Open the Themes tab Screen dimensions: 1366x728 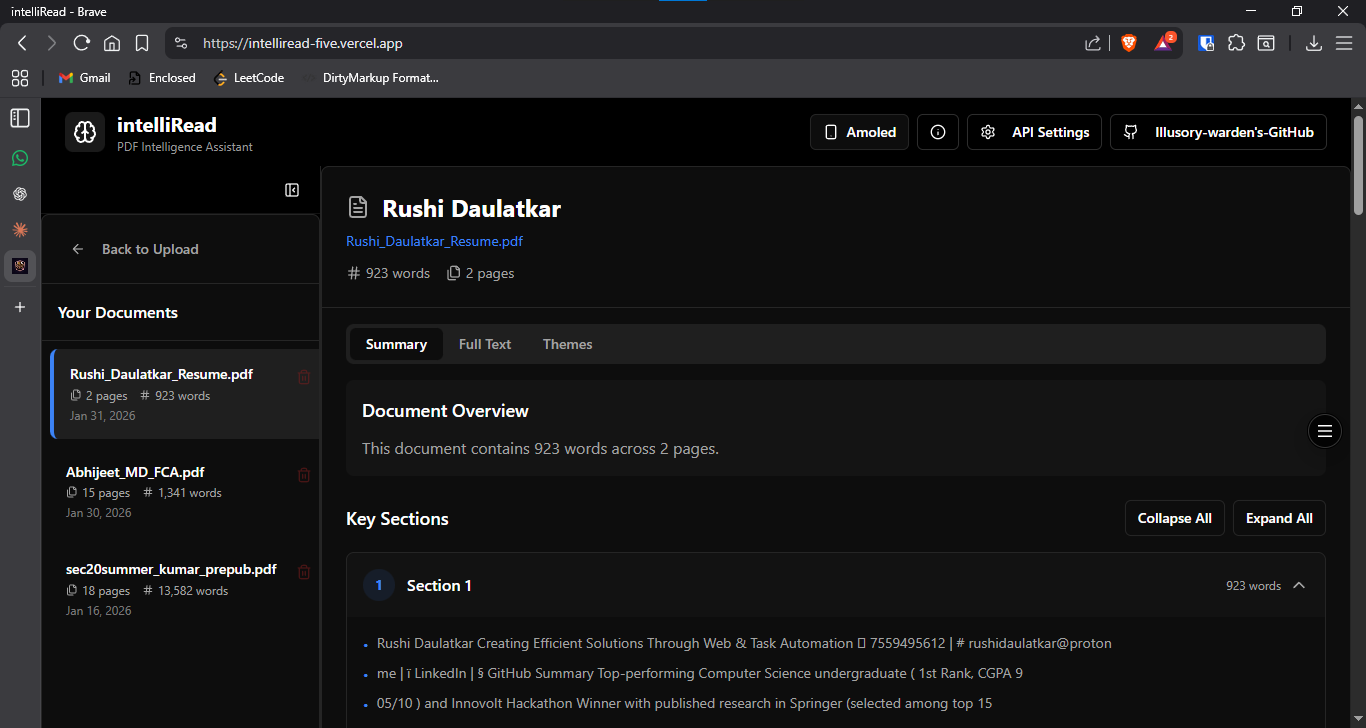click(x=567, y=343)
